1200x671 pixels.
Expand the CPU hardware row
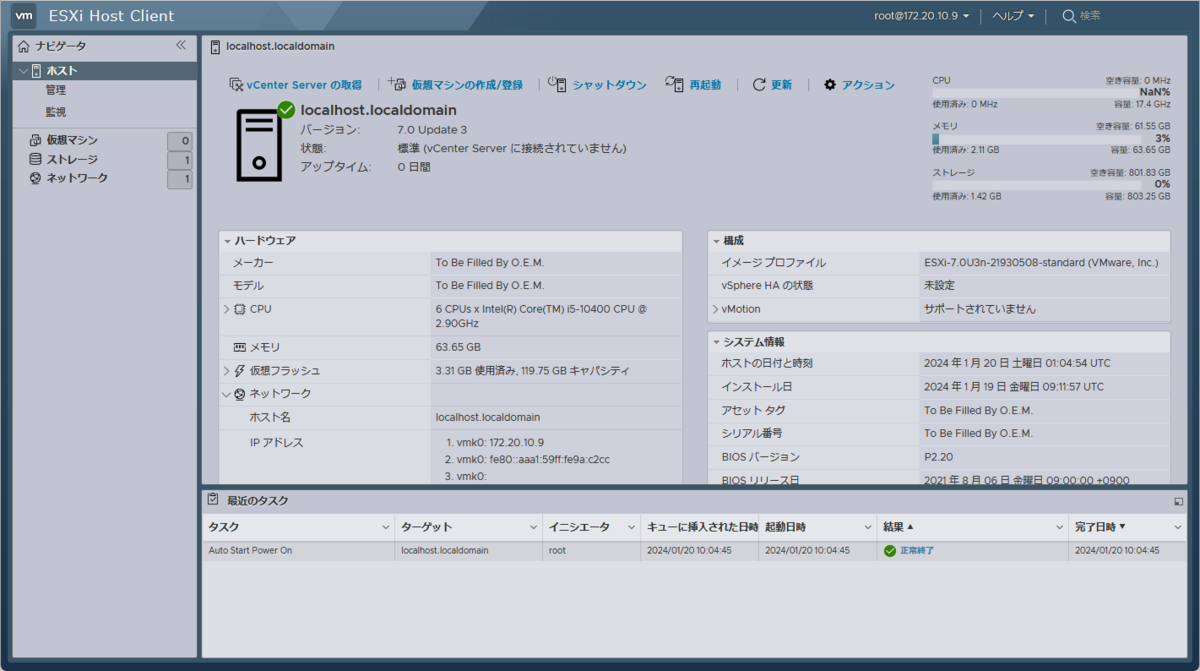click(227, 310)
